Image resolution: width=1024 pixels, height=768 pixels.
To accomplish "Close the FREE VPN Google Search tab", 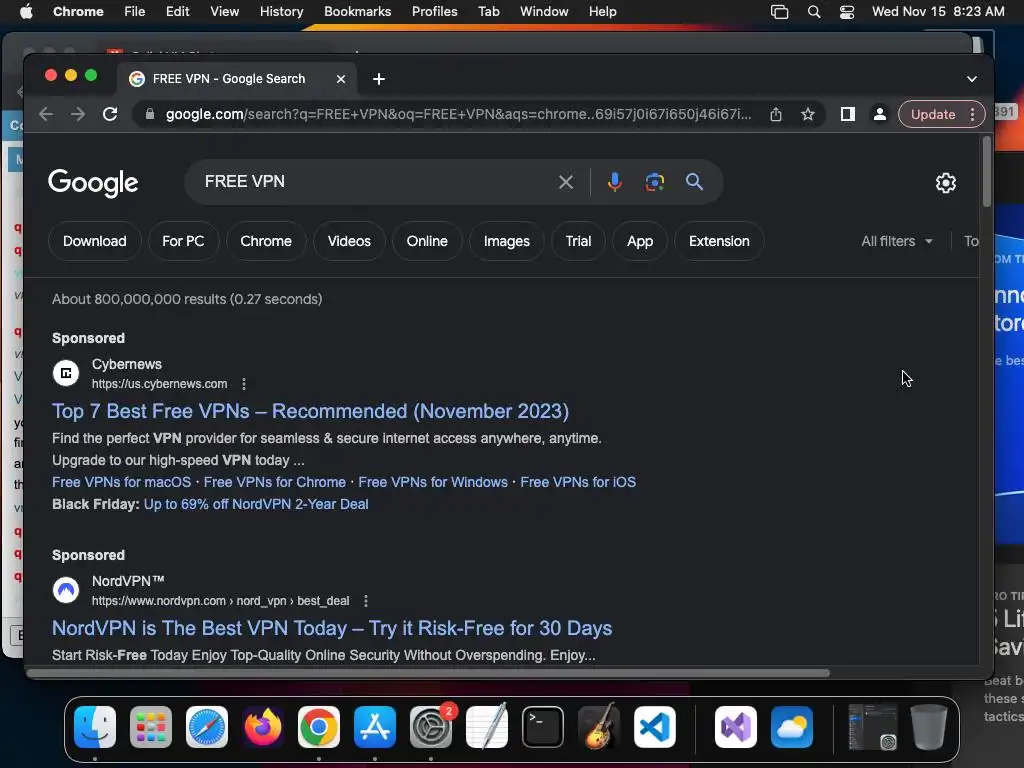I will click(341, 79).
